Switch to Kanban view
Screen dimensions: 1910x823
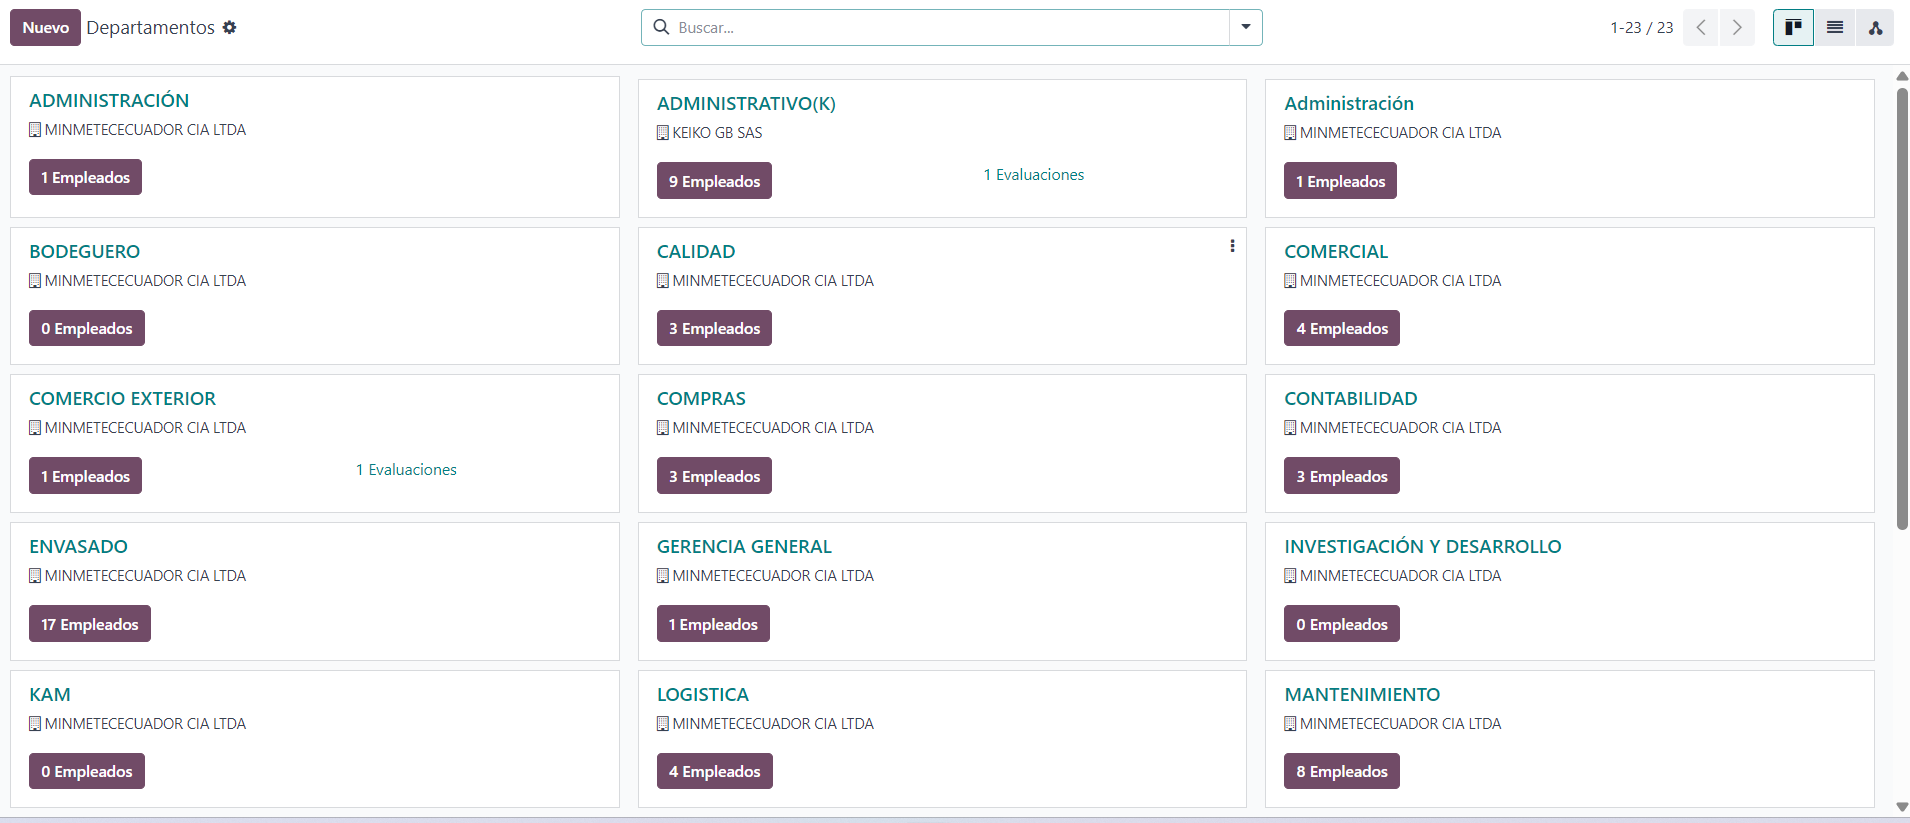(x=1793, y=27)
